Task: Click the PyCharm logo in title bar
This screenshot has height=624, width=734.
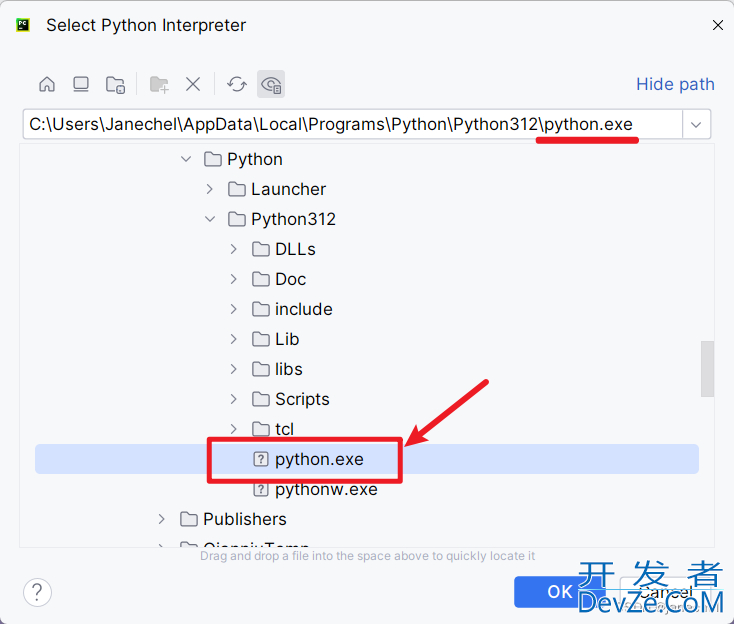Action: click(23, 25)
